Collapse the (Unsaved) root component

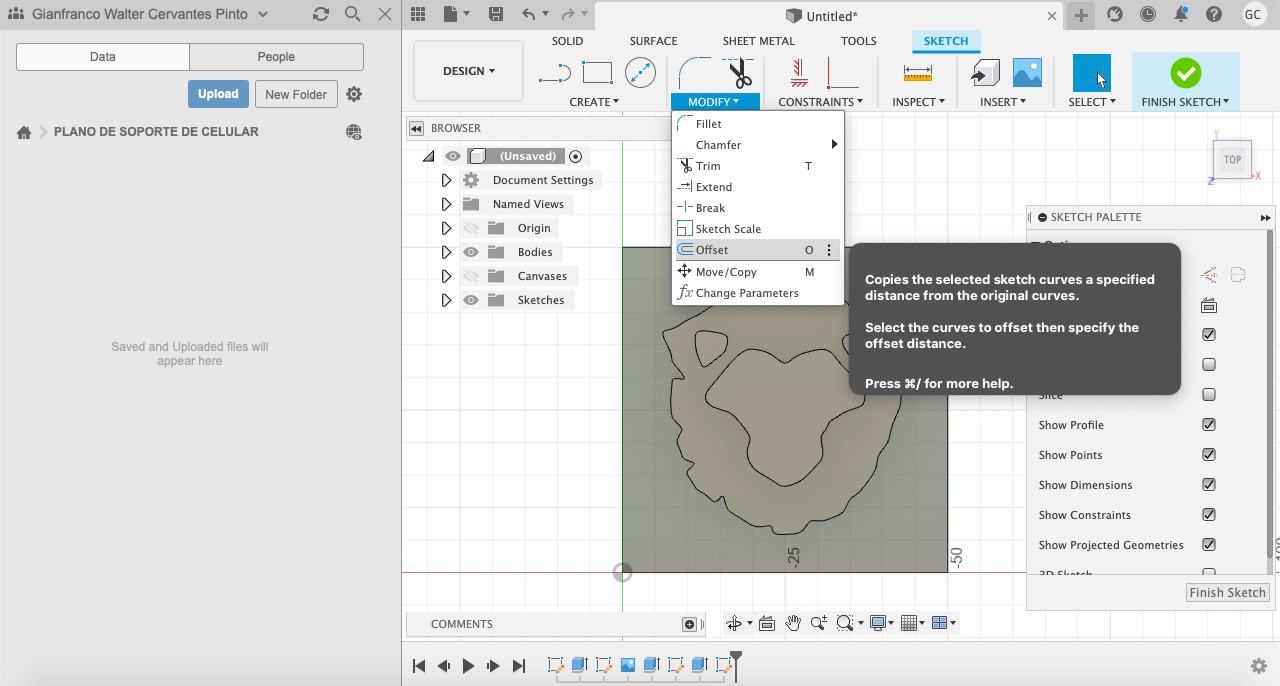[x=428, y=156]
